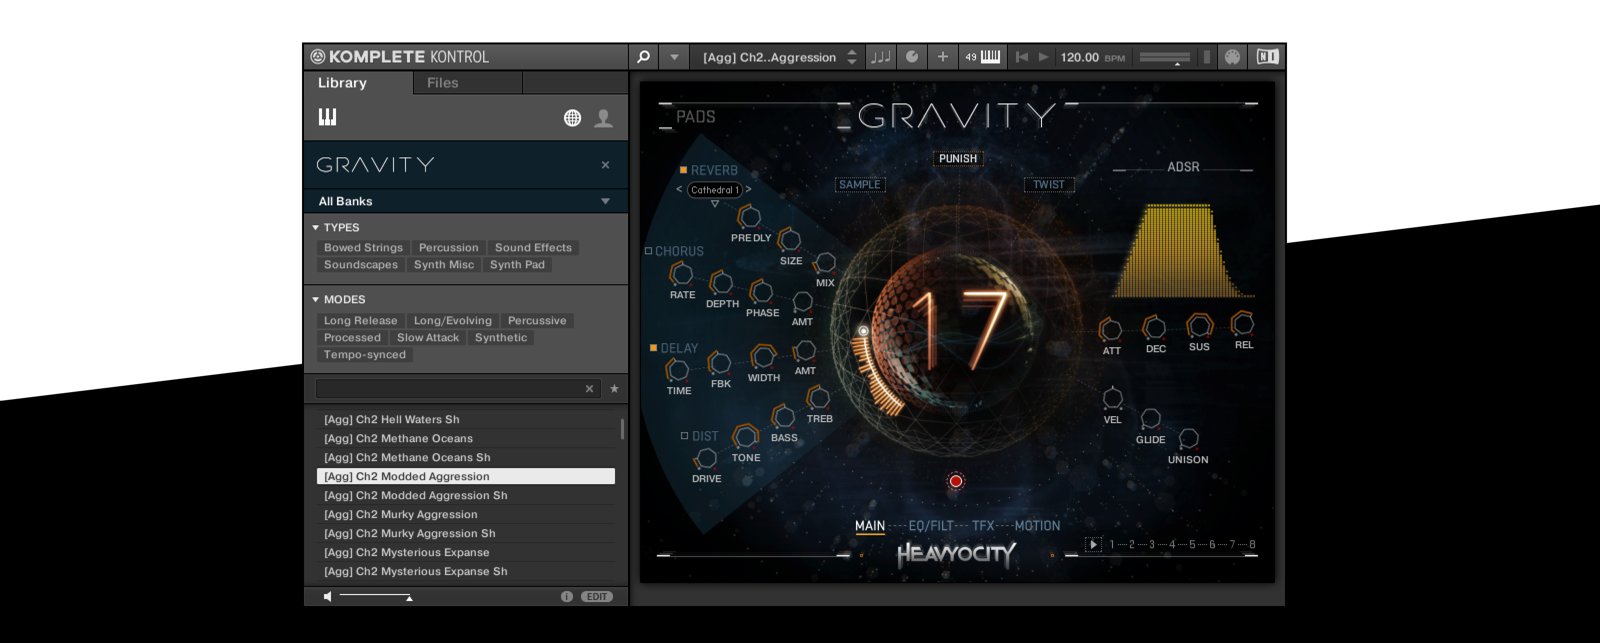The width and height of the screenshot is (1600, 643).
Task: Select the user content person icon
Action: pos(603,118)
